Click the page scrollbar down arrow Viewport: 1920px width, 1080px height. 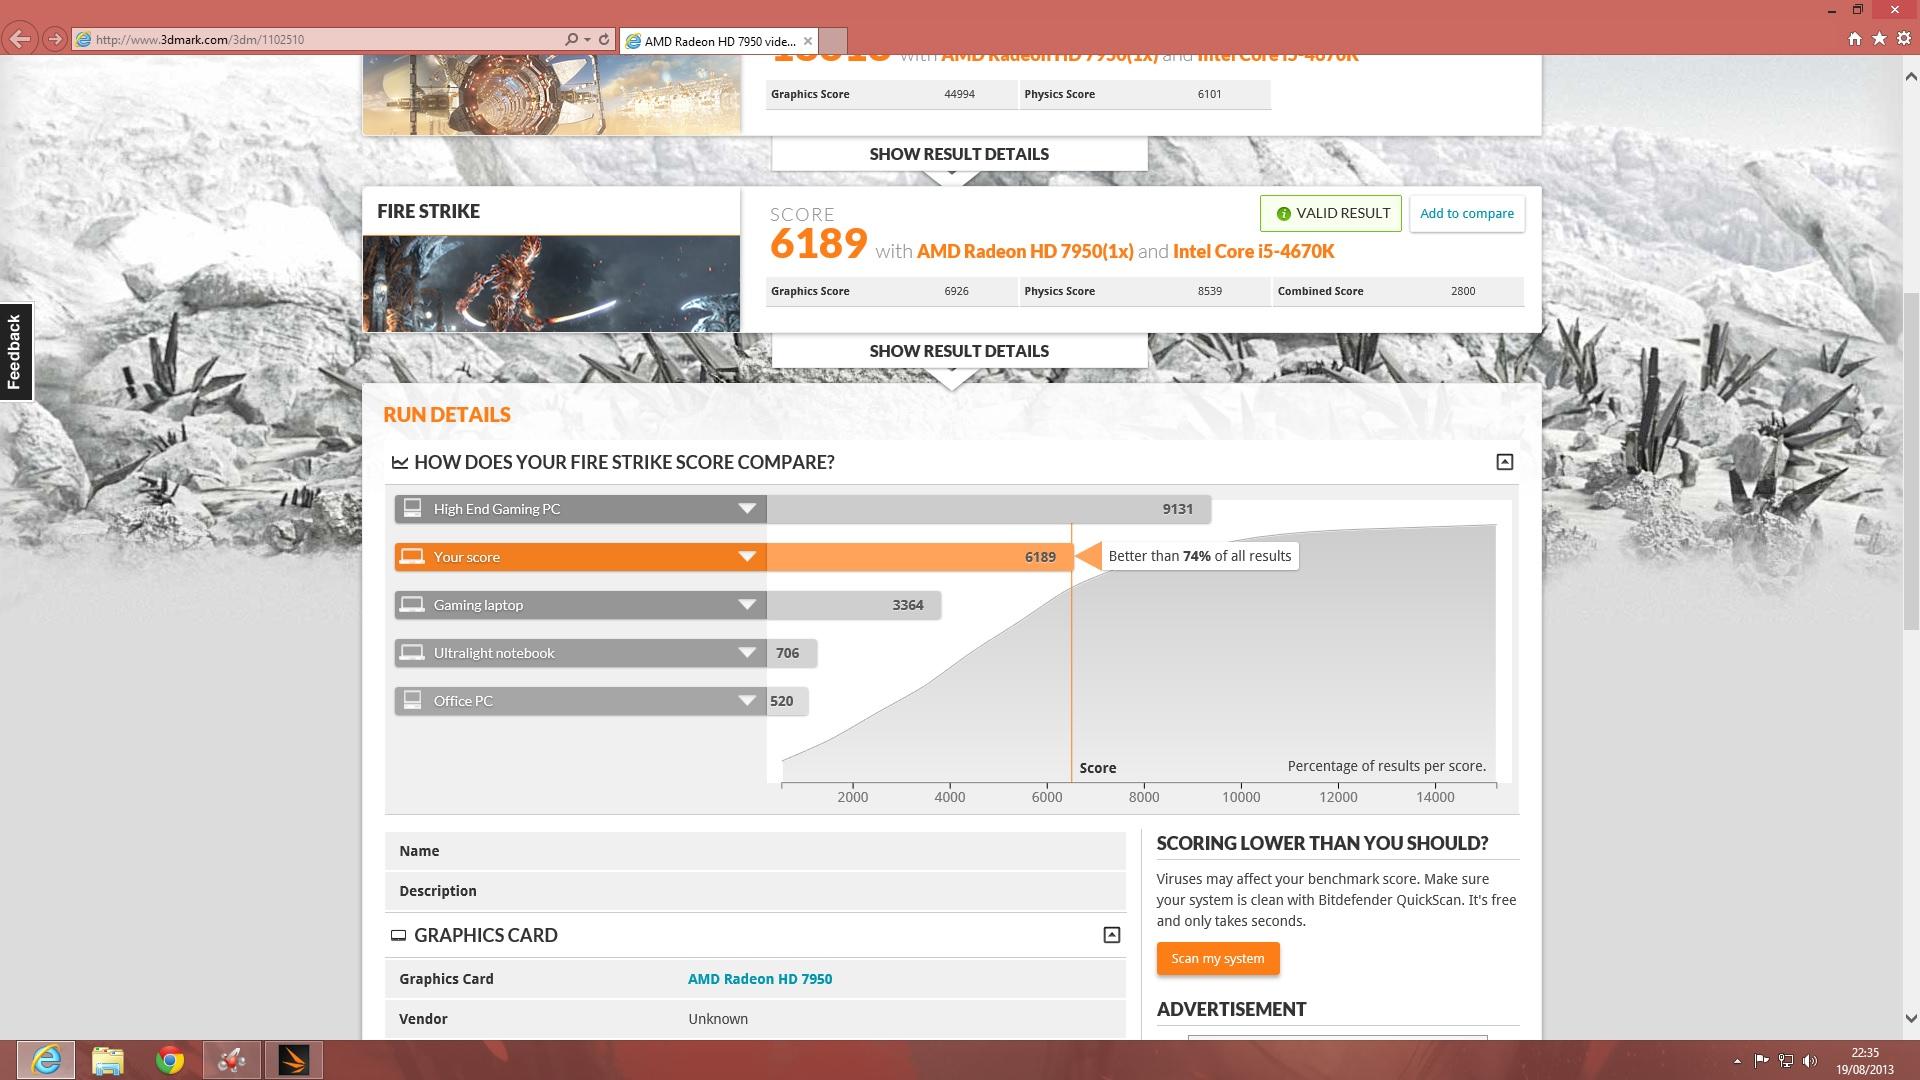[x=1911, y=1019]
